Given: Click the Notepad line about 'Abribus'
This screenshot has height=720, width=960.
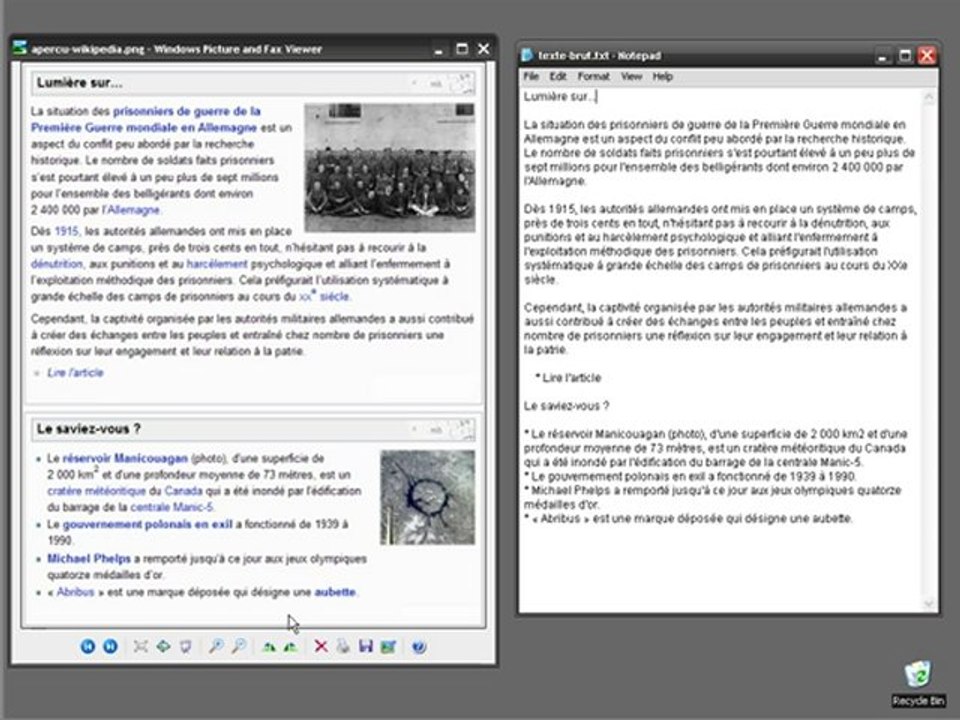Looking at the screenshot, I should click(x=688, y=519).
